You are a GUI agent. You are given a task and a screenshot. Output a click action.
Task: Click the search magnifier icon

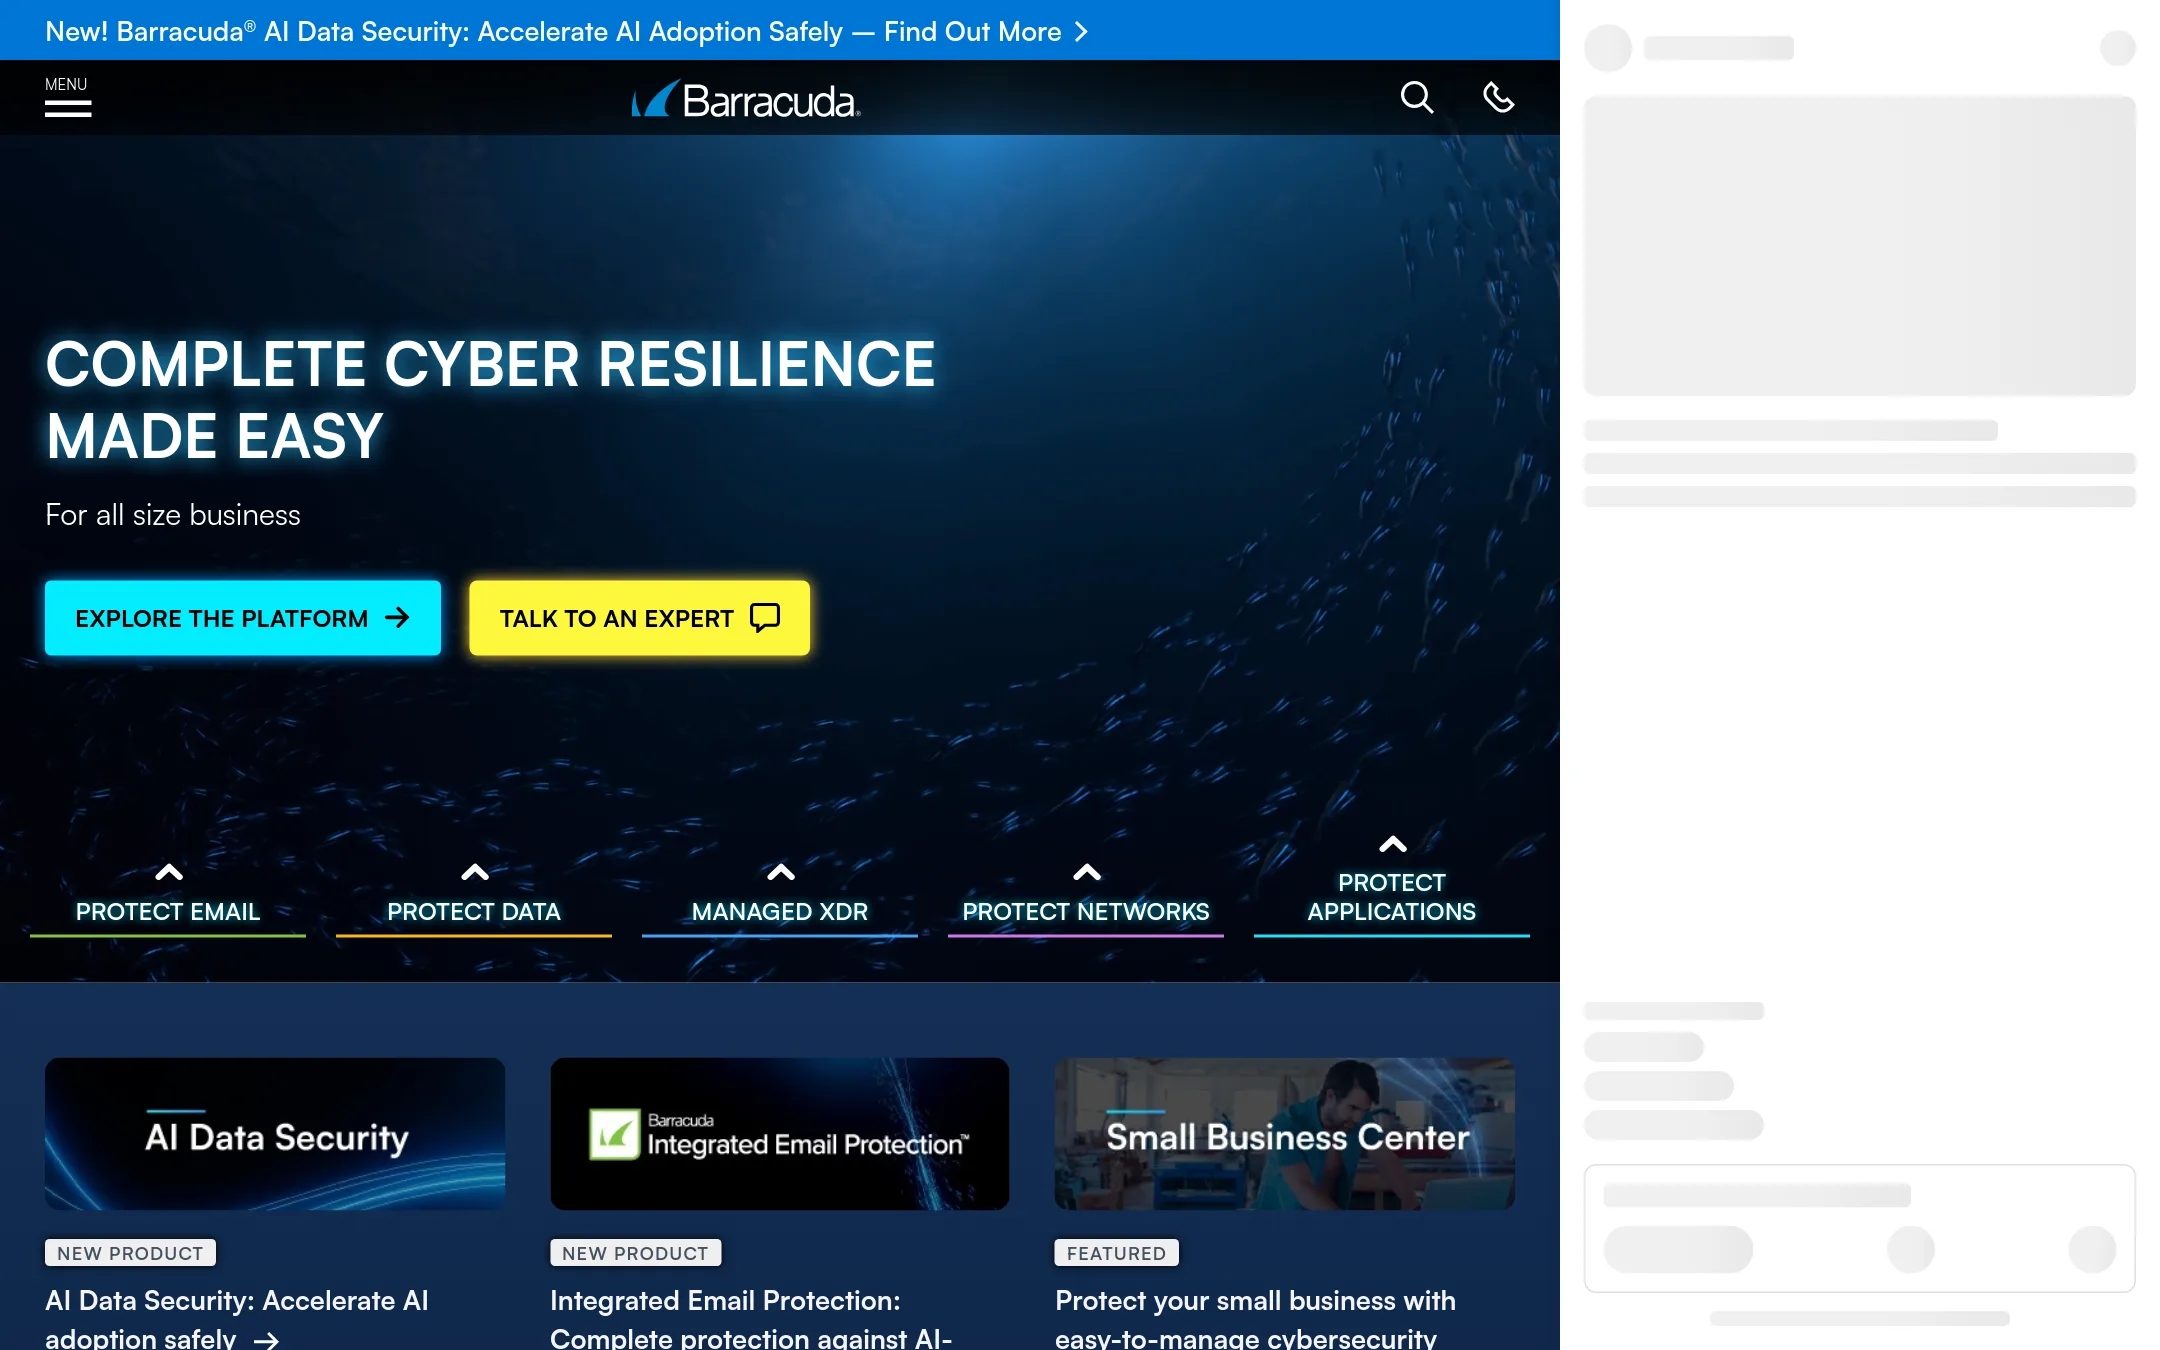click(1416, 97)
